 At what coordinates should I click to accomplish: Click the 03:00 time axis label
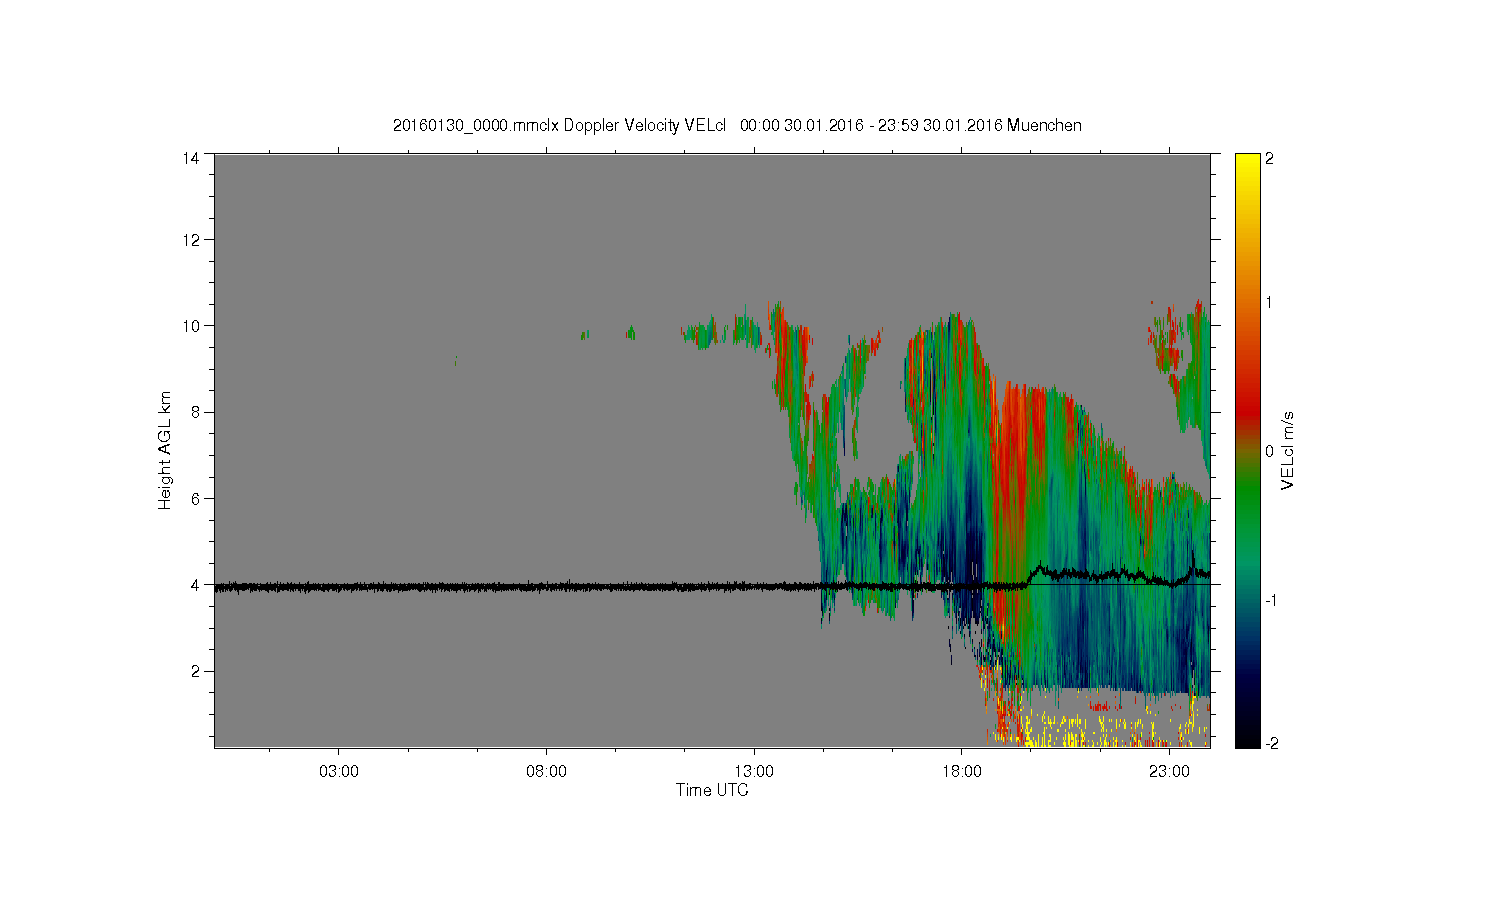[x=338, y=772]
